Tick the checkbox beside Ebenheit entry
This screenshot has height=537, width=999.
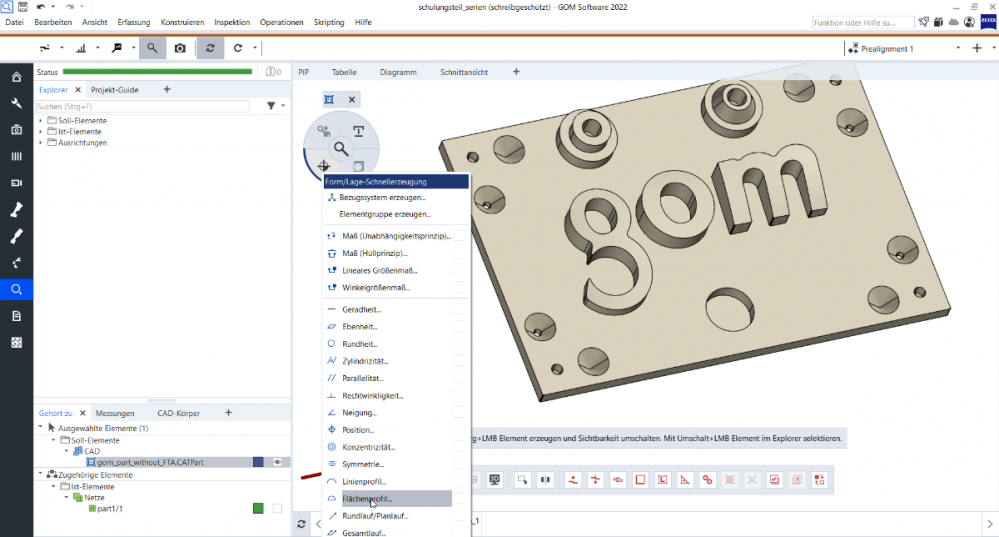pos(459,327)
